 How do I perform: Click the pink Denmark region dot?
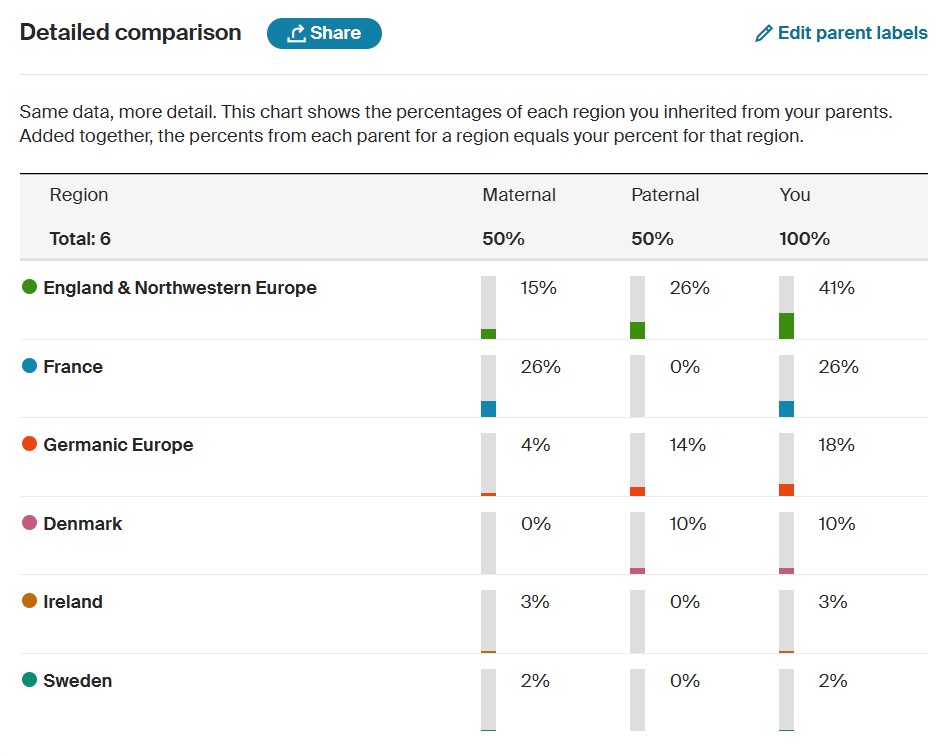pyautogui.click(x=29, y=523)
